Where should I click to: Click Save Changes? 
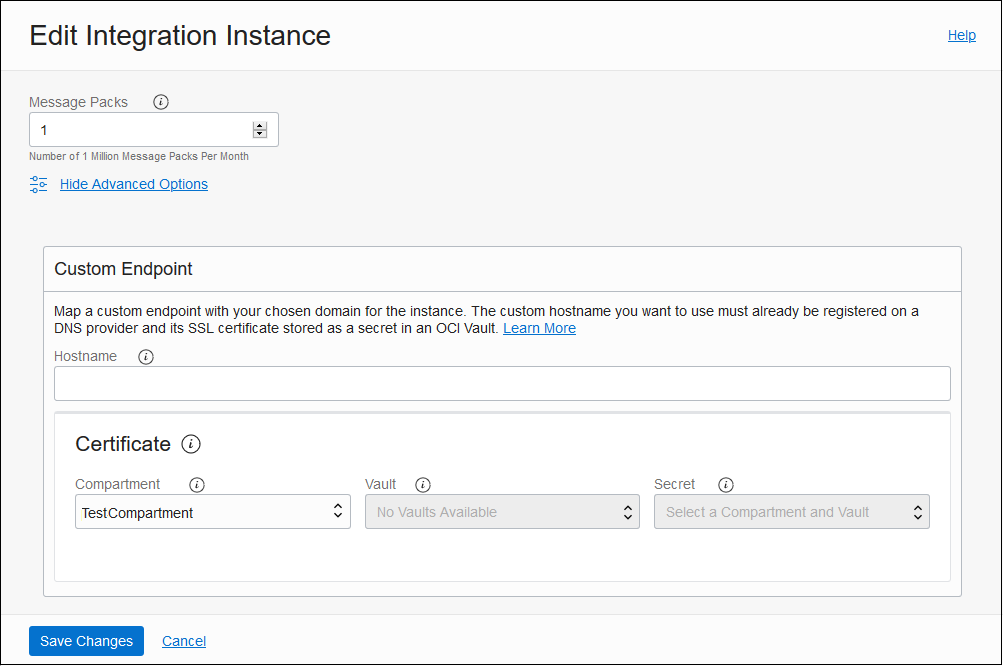86,641
